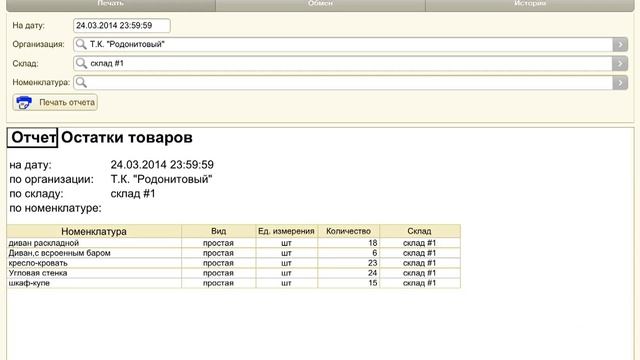Expand the Организация selection arrow
Image resolution: width=640 pixels, height=360 pixels.
(620, 44)
